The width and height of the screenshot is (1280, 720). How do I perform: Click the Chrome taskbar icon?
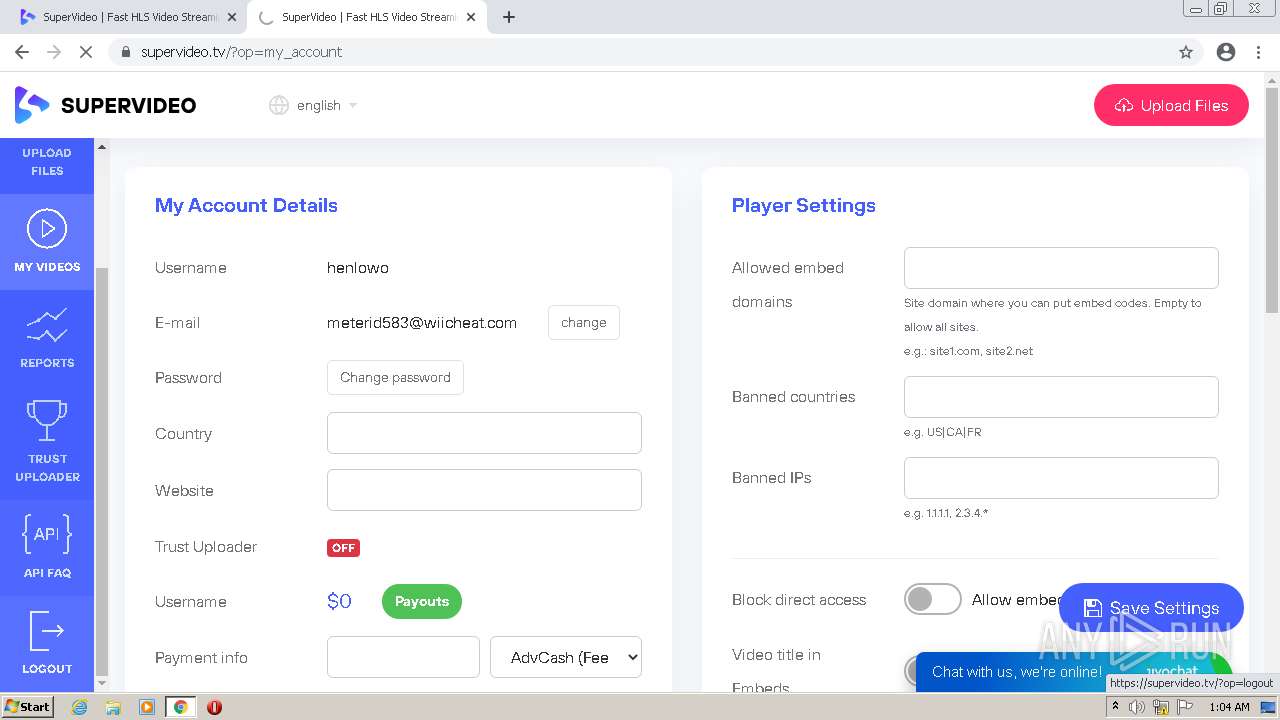point(180,707)
